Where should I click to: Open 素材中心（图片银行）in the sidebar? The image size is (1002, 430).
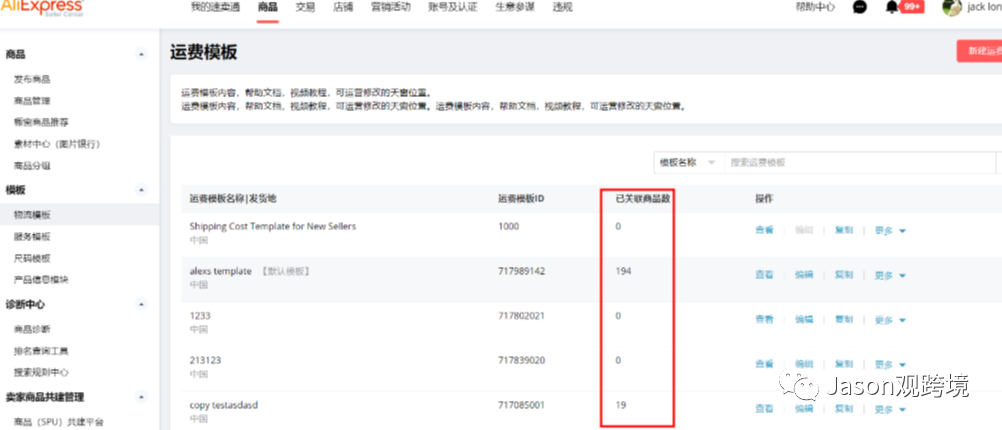(57, 144)
